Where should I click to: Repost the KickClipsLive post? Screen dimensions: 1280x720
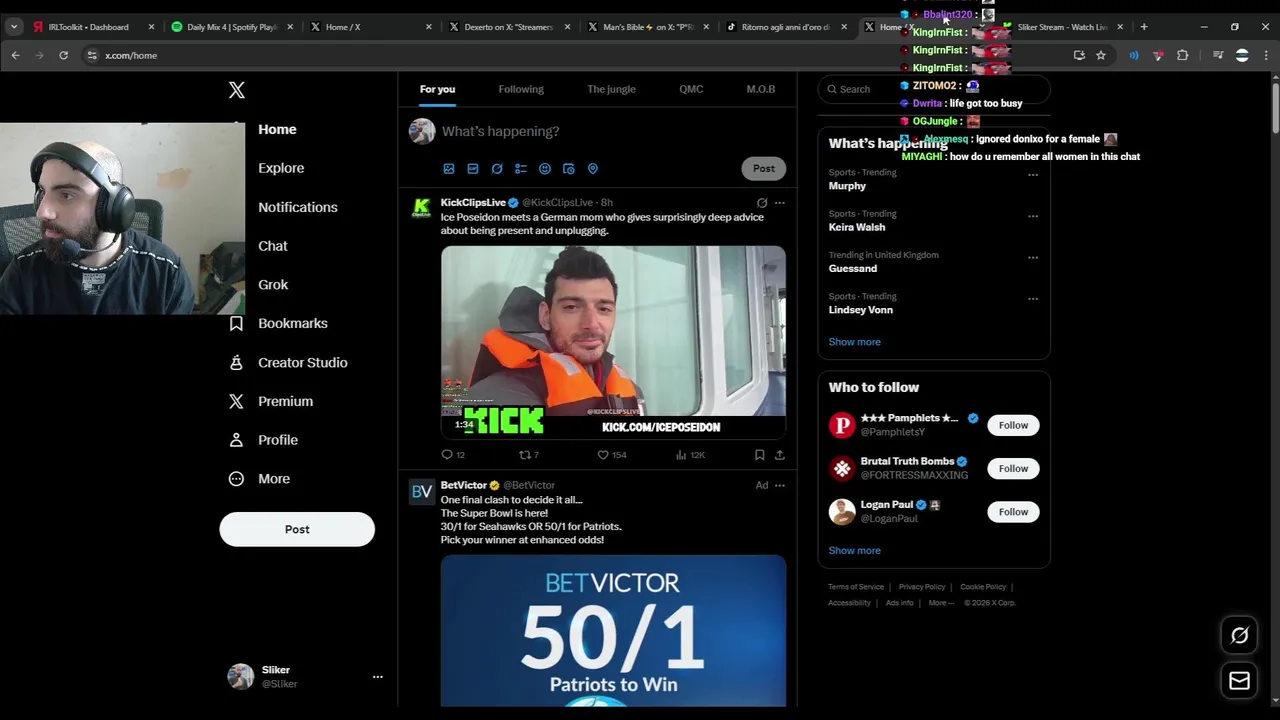(x=529, y=455)
